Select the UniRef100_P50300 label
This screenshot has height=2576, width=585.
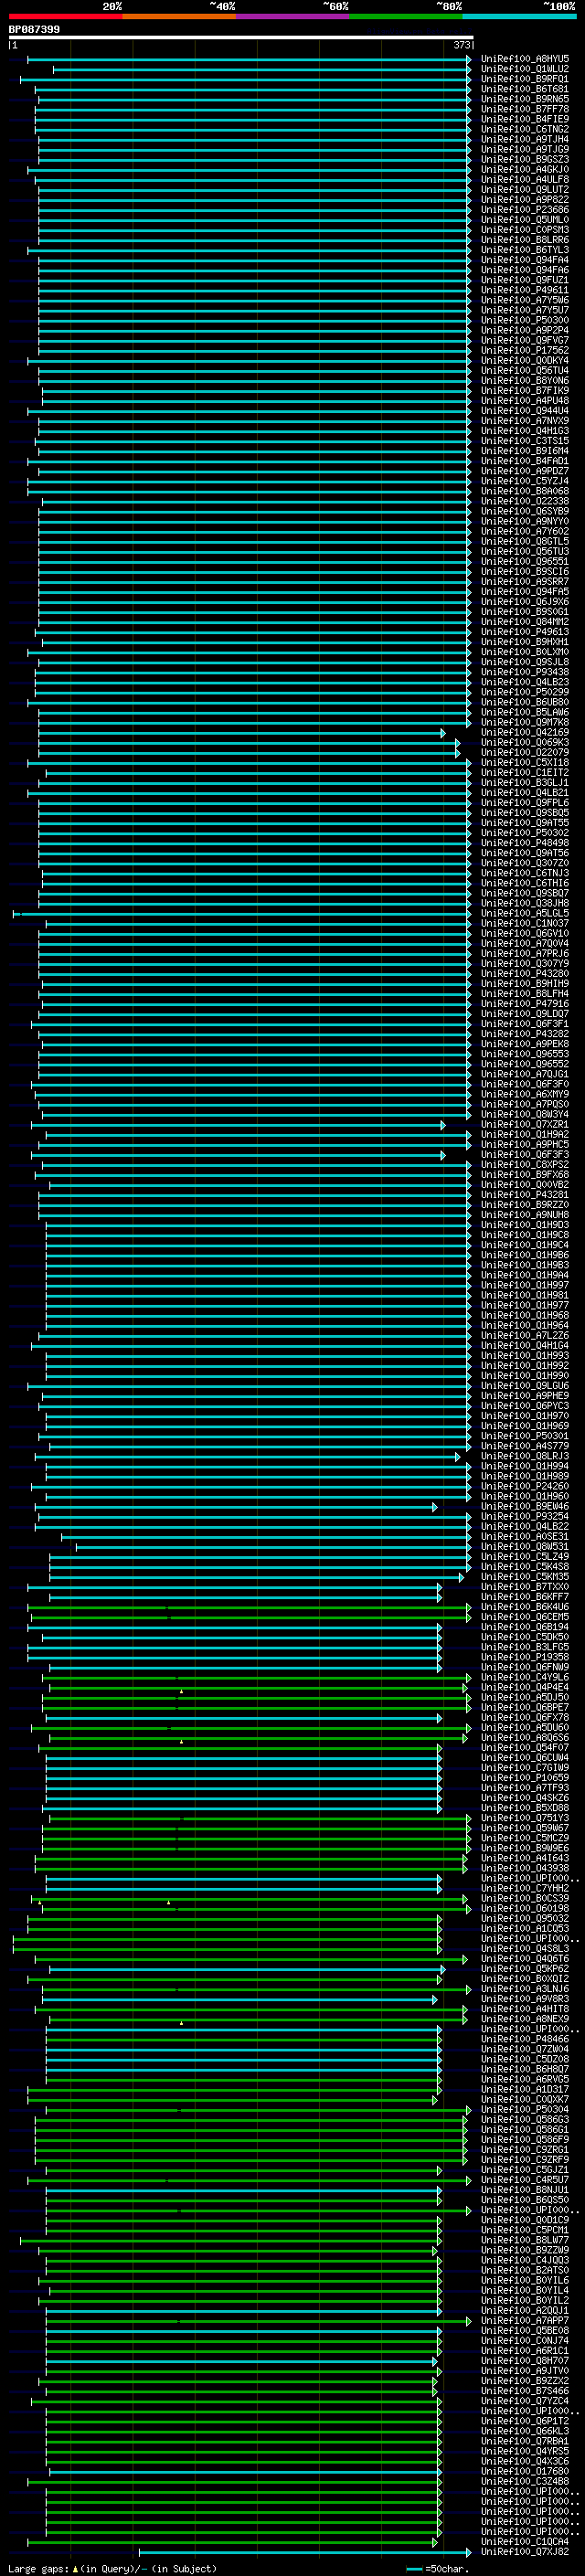pyautogui.click(x=524, y=320)
